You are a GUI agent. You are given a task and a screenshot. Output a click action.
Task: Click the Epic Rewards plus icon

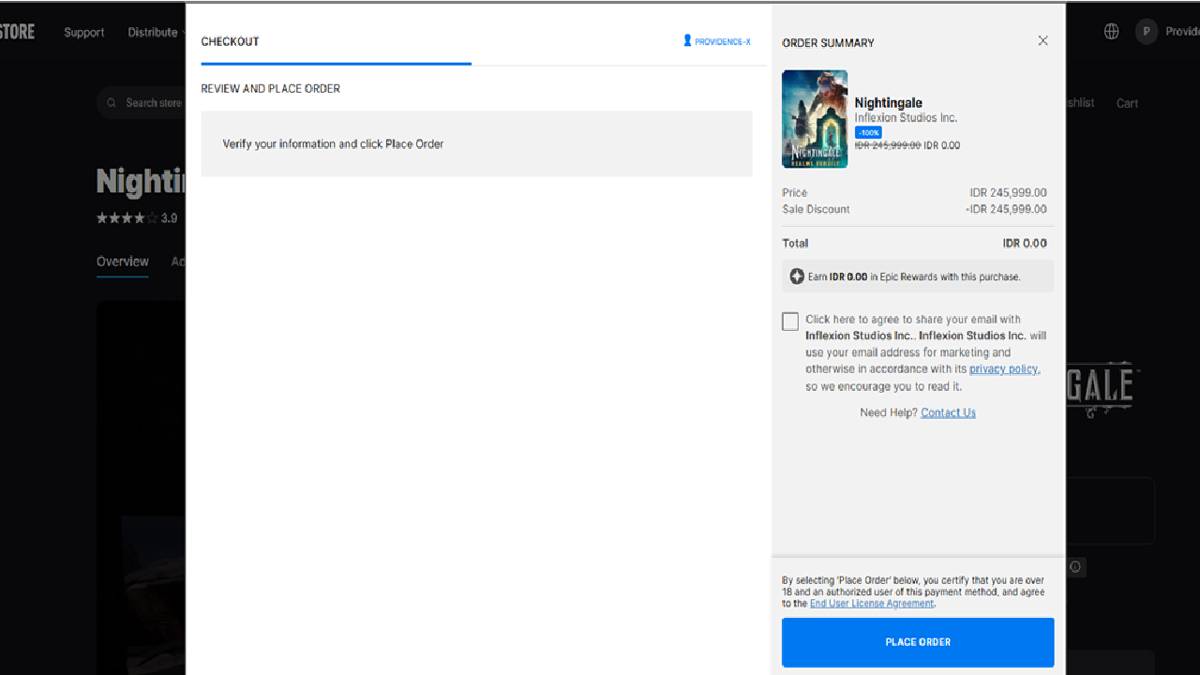coord(797,277)
